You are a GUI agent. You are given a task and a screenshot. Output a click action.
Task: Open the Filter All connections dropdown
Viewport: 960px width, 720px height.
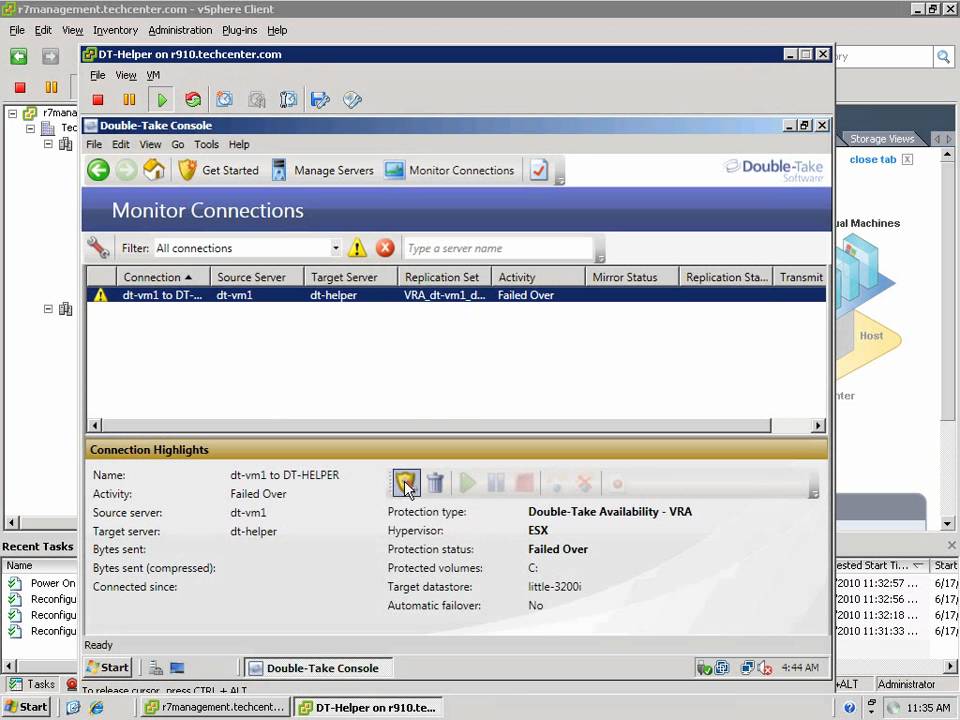(x=336, y=248)
